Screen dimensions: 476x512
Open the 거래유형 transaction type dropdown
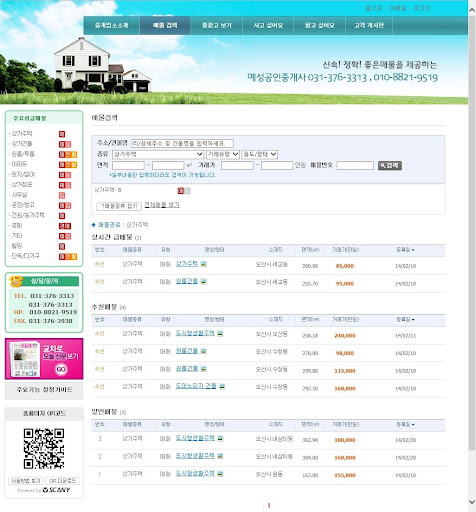223,154
